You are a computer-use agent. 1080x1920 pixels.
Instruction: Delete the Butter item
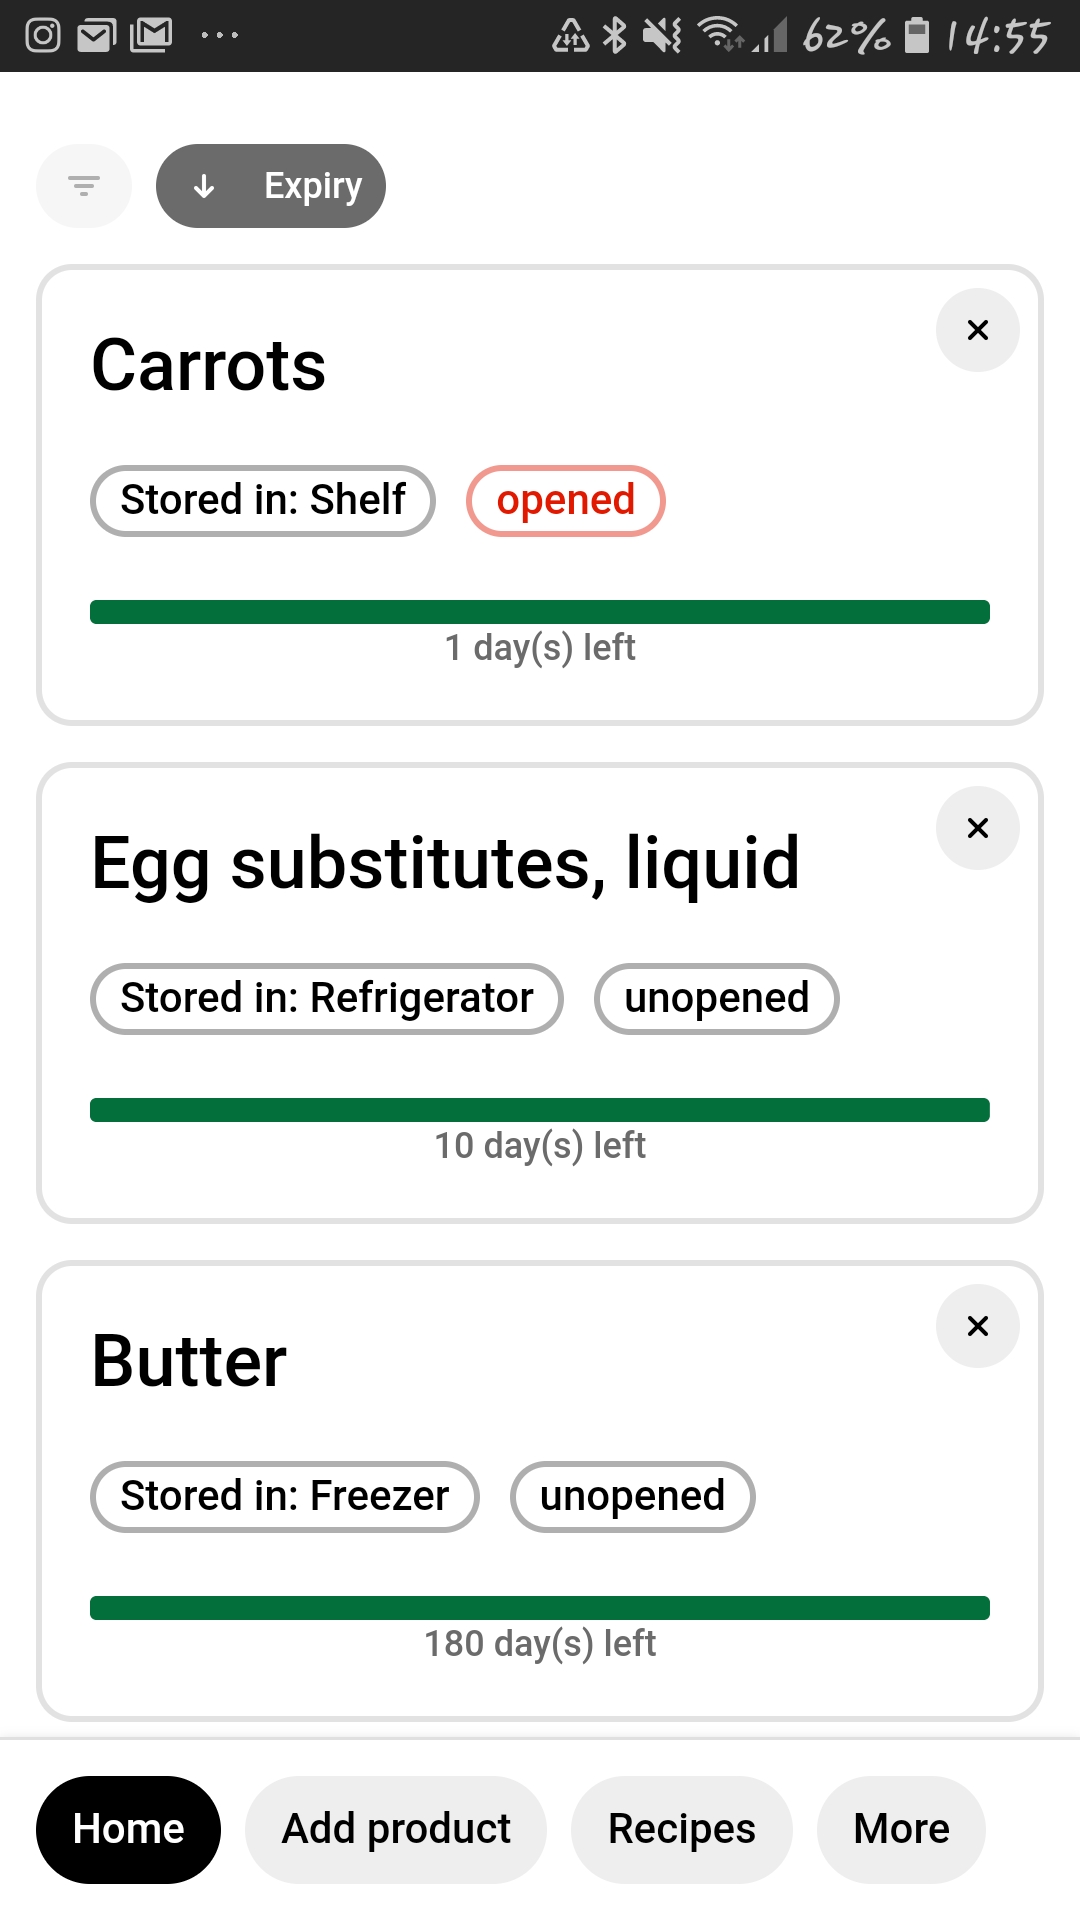point(977,1326)
